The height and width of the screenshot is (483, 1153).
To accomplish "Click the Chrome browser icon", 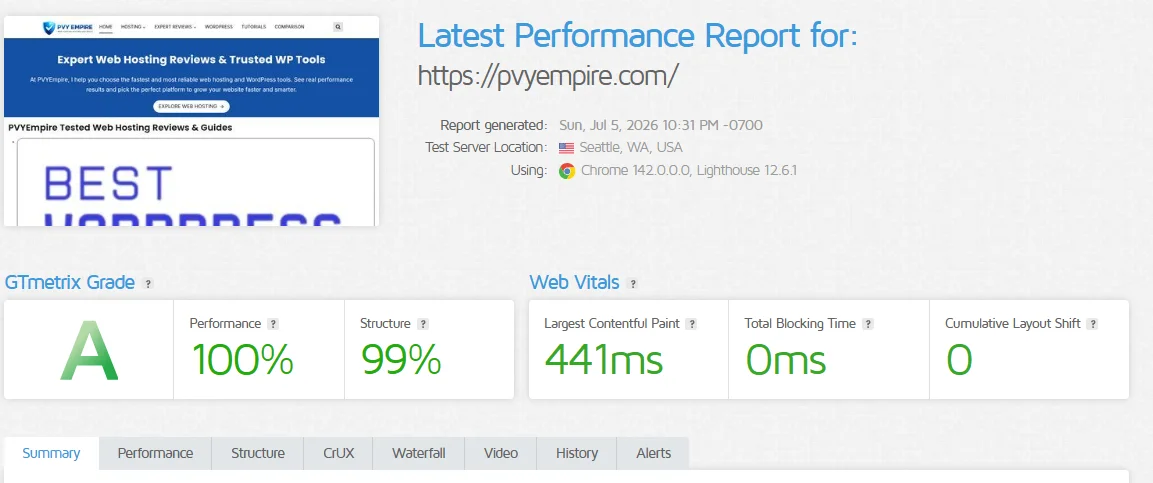I will pyautogui.click(x=566, y=171).
